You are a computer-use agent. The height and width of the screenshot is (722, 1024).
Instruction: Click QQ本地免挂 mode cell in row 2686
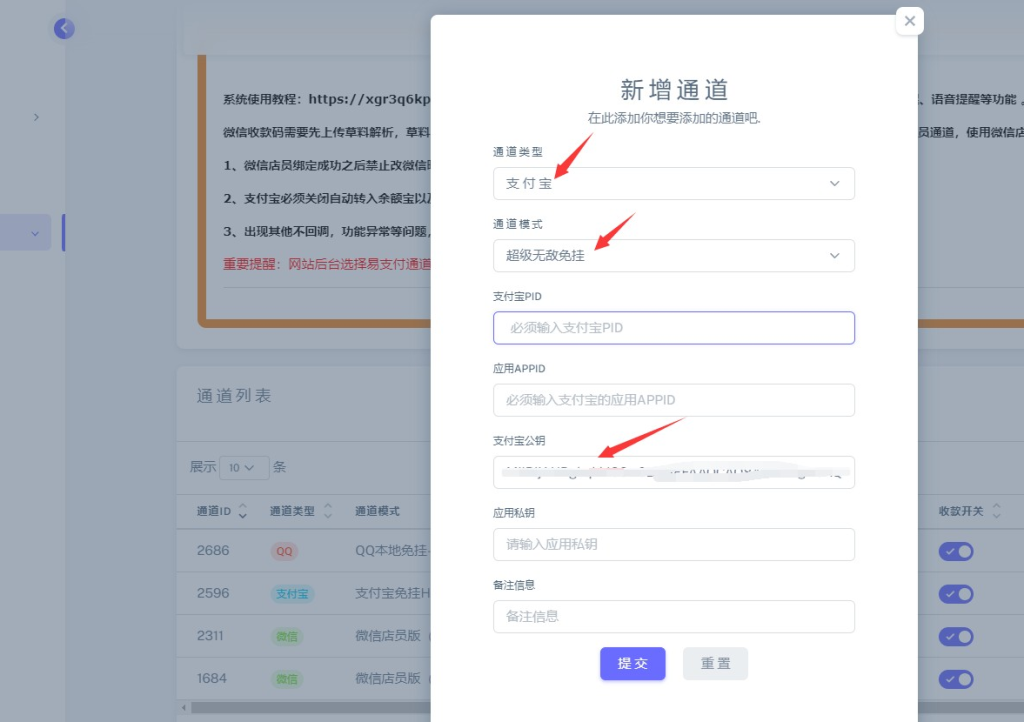tap(392, 550)
